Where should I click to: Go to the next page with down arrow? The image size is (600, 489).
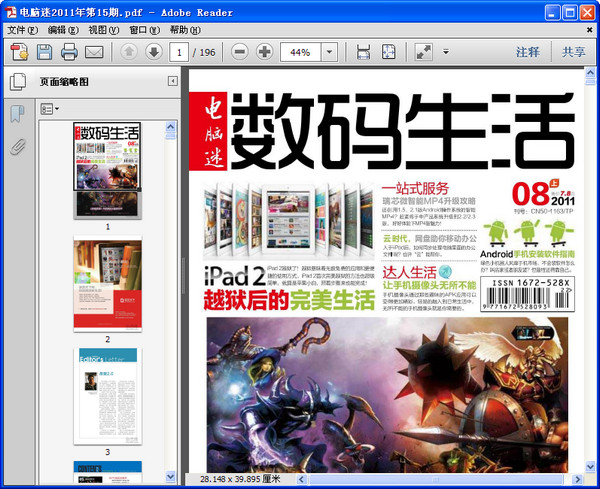pos(153,51)
